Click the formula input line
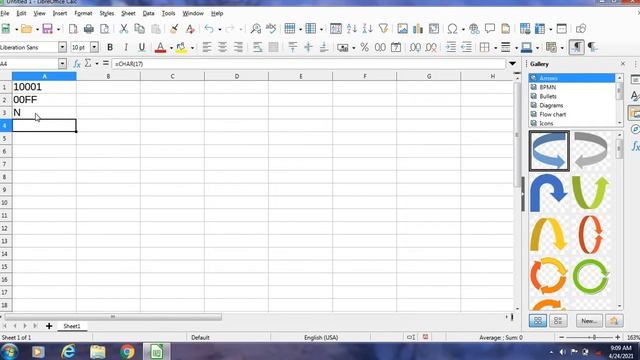 pyautogui.click(x=309, y=64)
